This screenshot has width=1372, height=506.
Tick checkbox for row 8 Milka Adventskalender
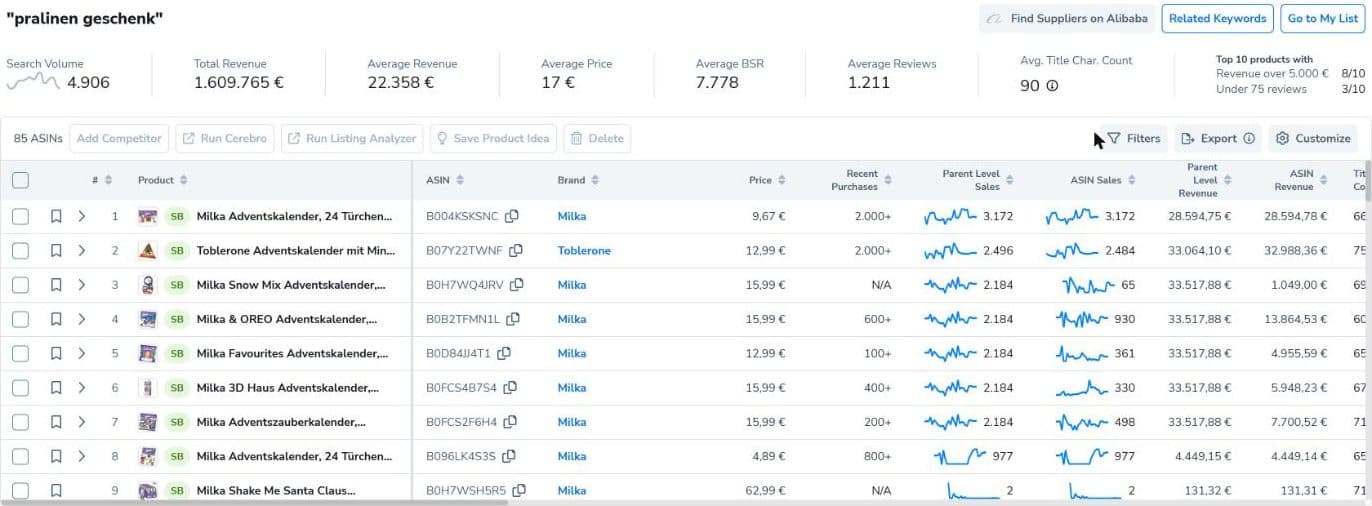(x=20, y=456)
